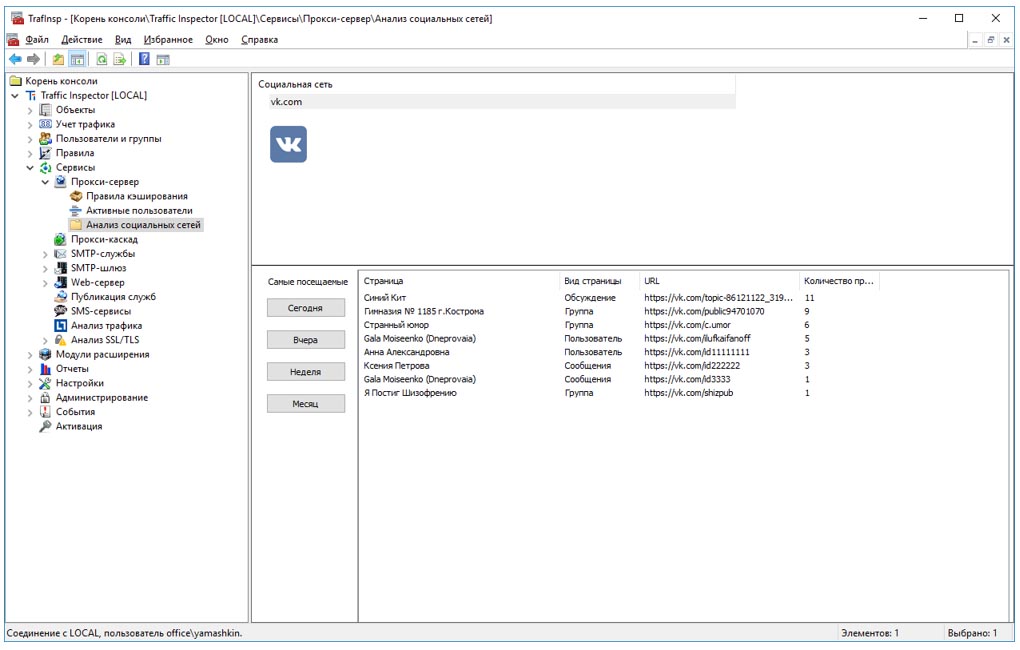
Task: Click the Сервисы node icon
Action: click(46, 167)
